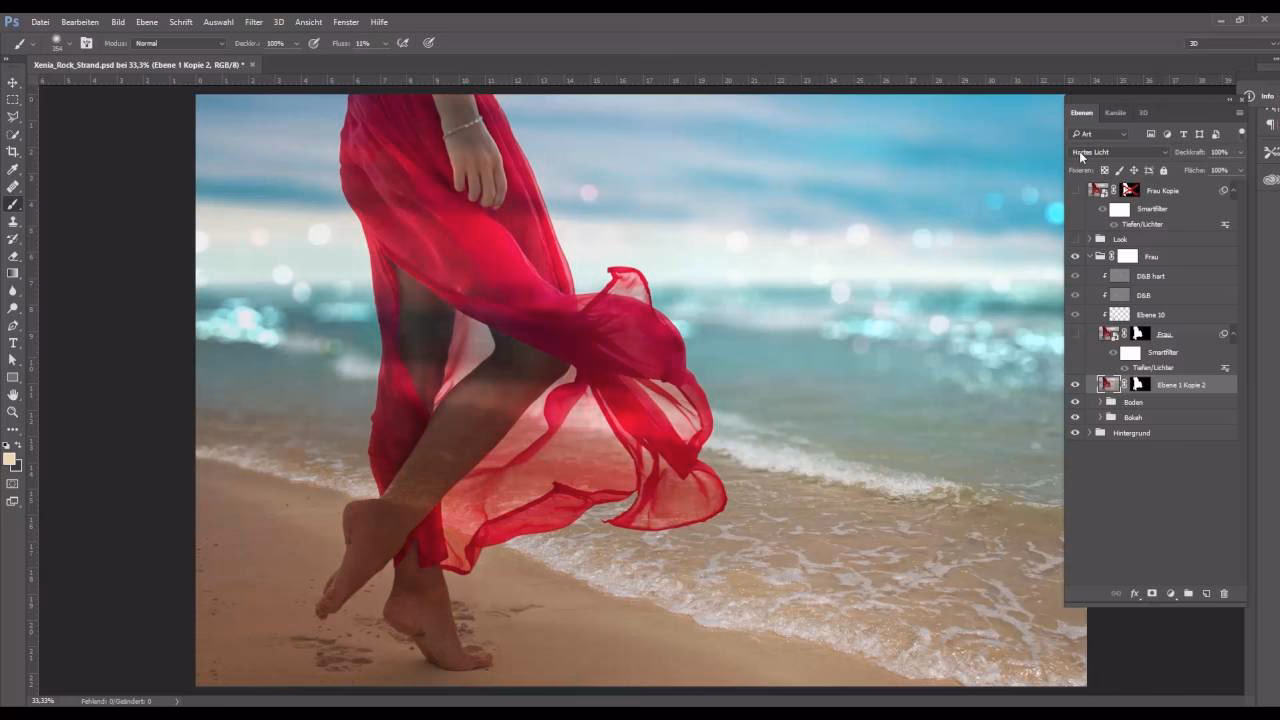
Task: Select the Crop tool
Action: (13, 152)
